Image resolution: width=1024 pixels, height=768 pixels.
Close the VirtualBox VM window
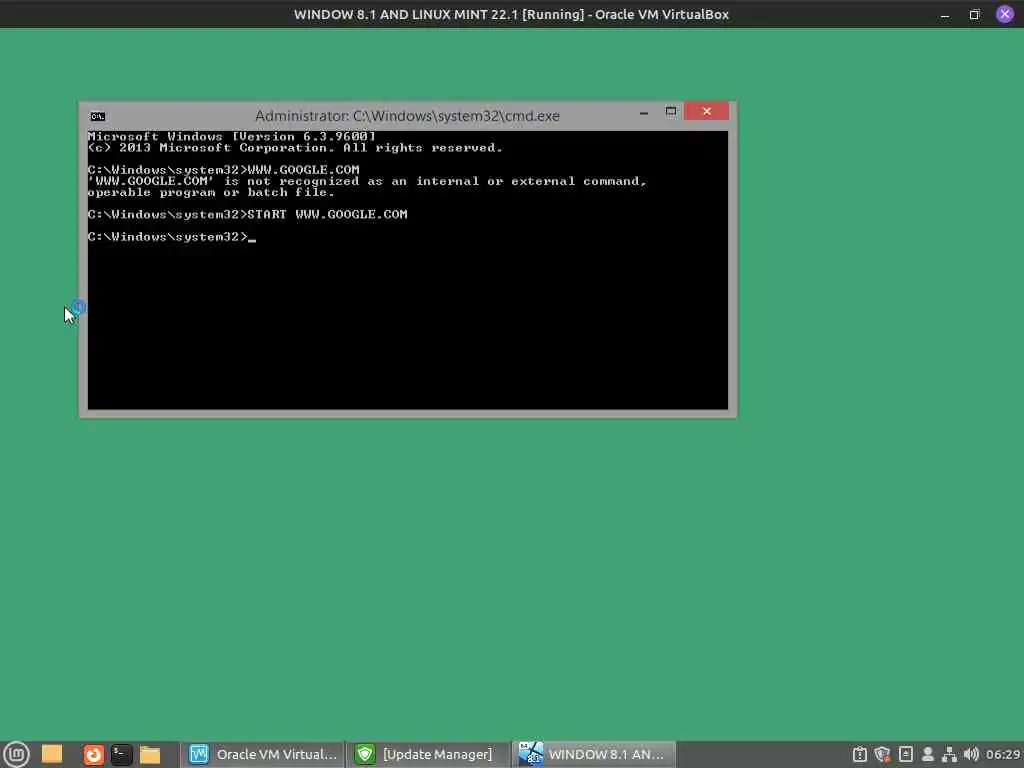pyautogui.click(x=1005, y=14)
